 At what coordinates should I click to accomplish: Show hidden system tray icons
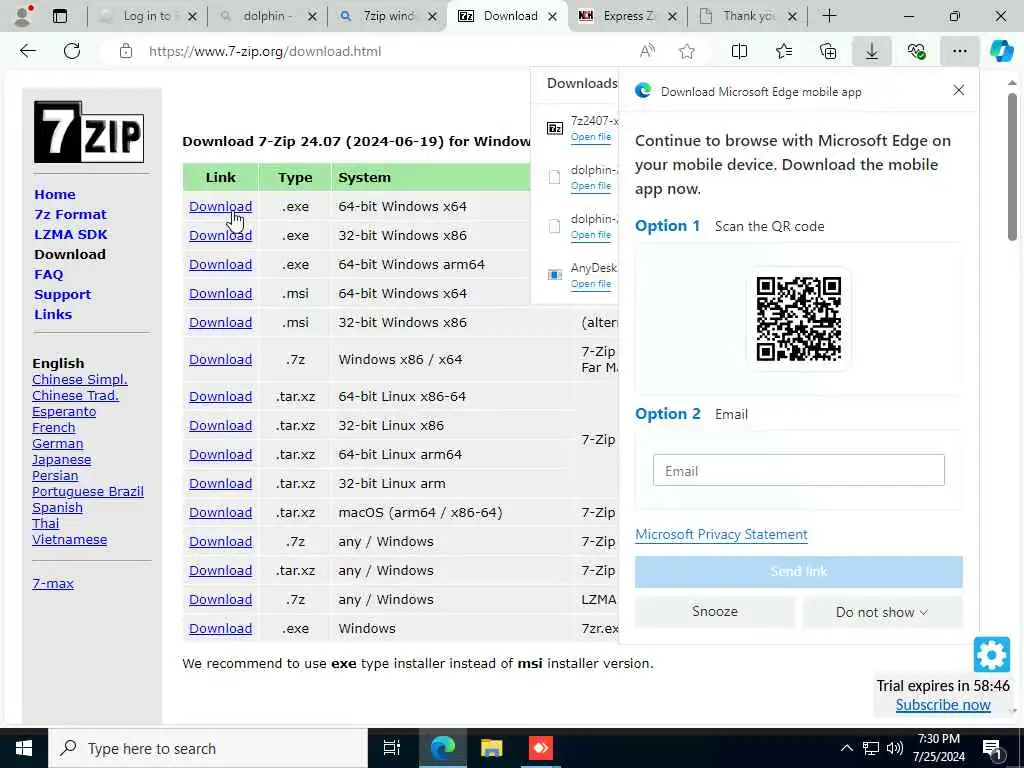tap(846, 748)
